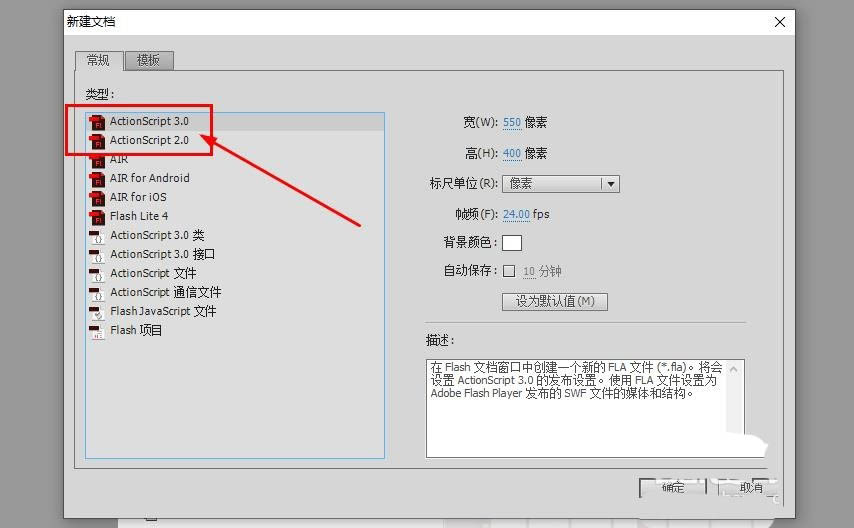Cancel with the 取消 button
Viewport: 854px width, 528px height.
click(x=751, y=488)
